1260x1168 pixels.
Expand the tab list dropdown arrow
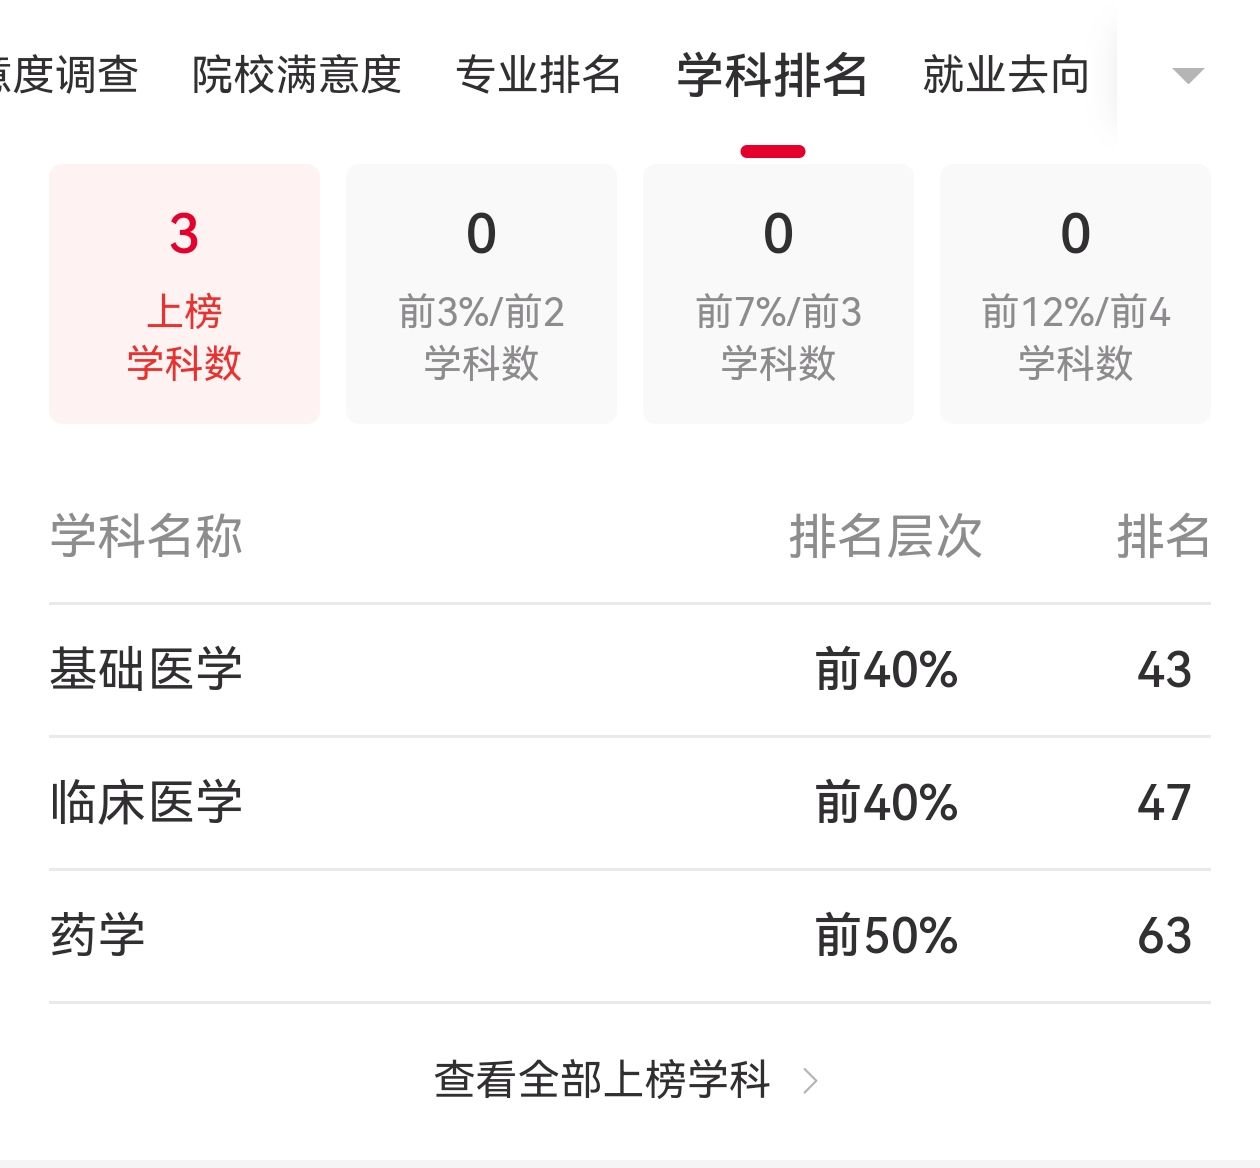(1187, 76)
